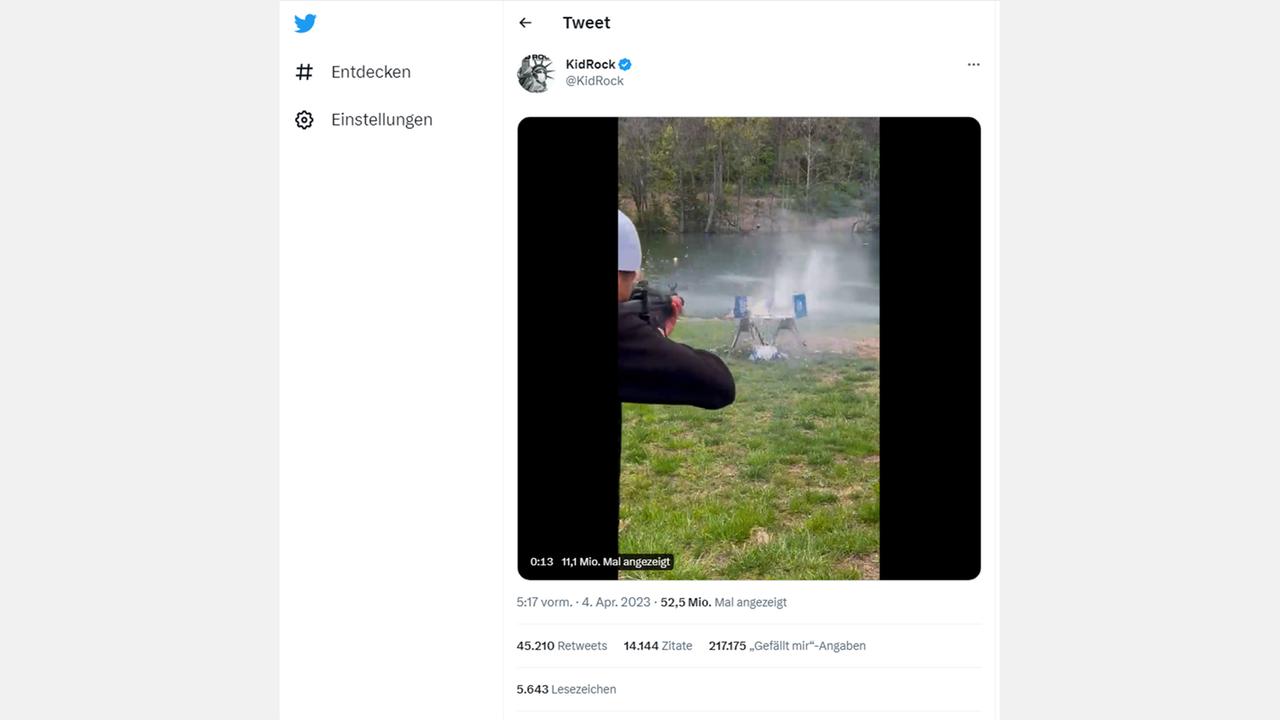
Task: Open the Entdecken page
Action: (370, 71)
